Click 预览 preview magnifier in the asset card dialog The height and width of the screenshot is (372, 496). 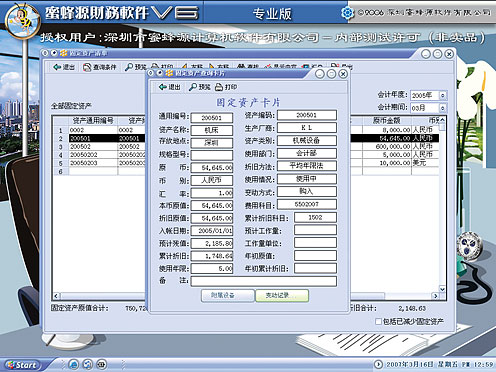point(199,87)
